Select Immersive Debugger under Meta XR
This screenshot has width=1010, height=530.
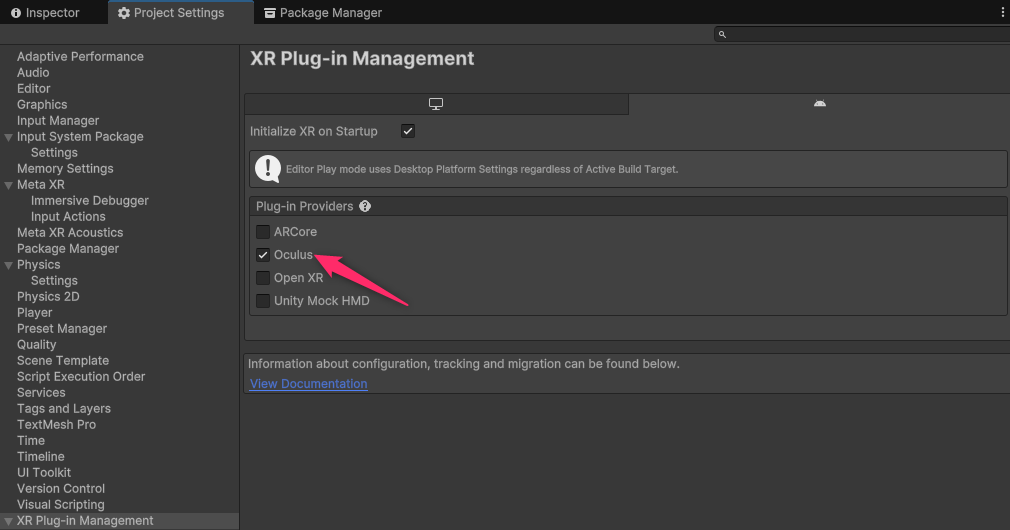(x=90, y=201)
